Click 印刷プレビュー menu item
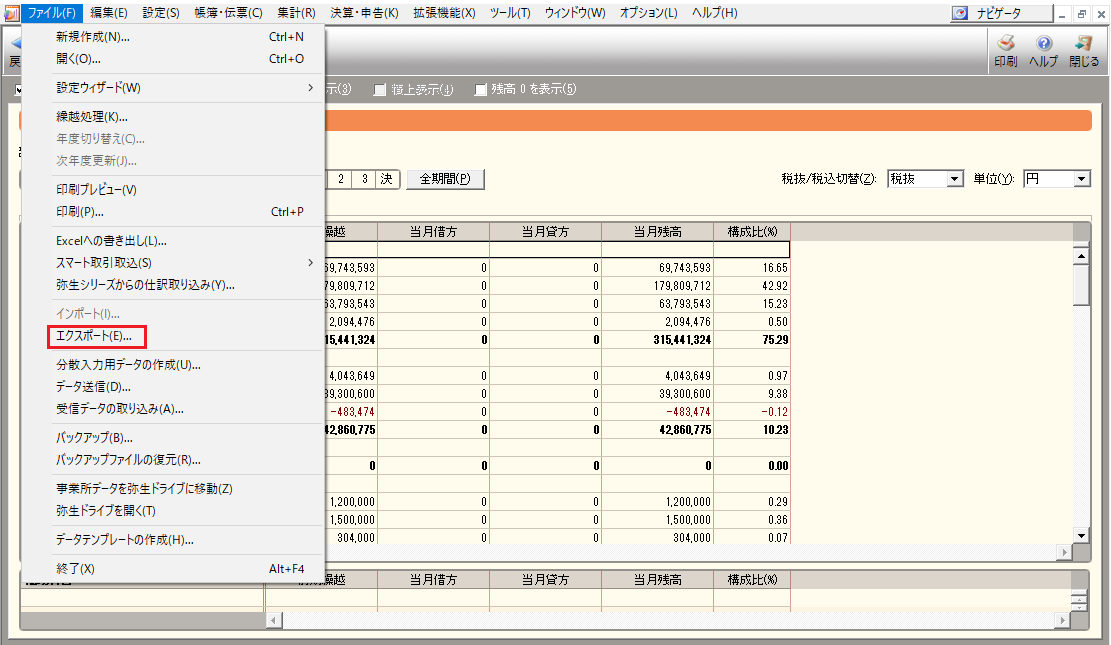This screenshot has width=1111, height=645. point(96,190)
